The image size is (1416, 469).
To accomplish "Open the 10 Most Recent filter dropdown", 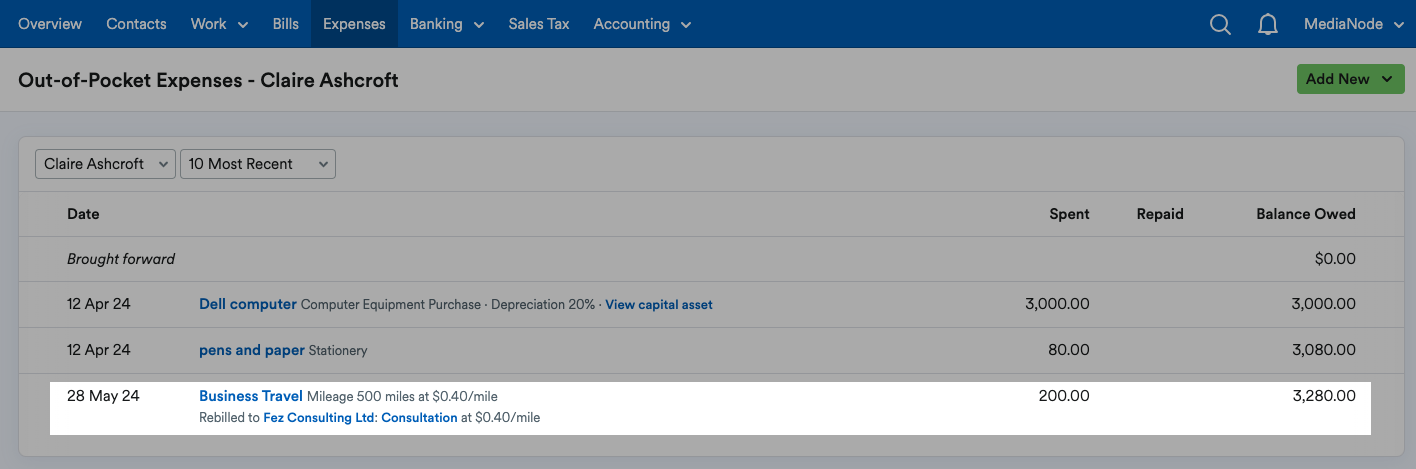I will pyautogui.click(x=258, y=164).
